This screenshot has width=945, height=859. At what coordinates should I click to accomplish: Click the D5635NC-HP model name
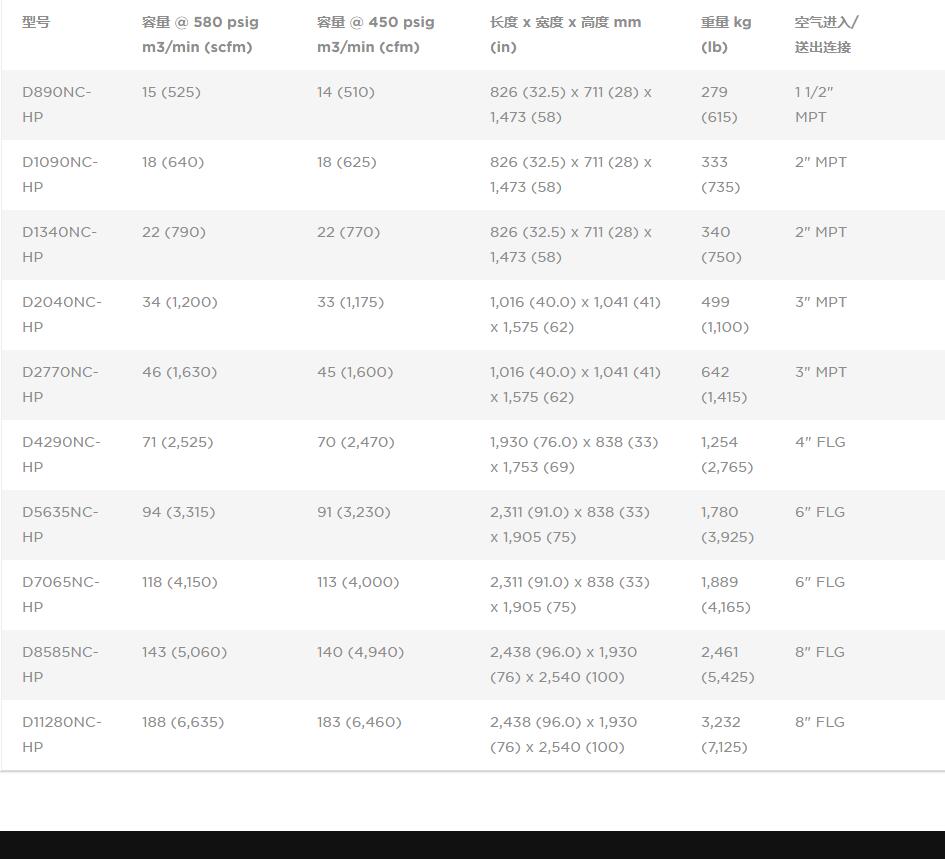pos(60,524)
